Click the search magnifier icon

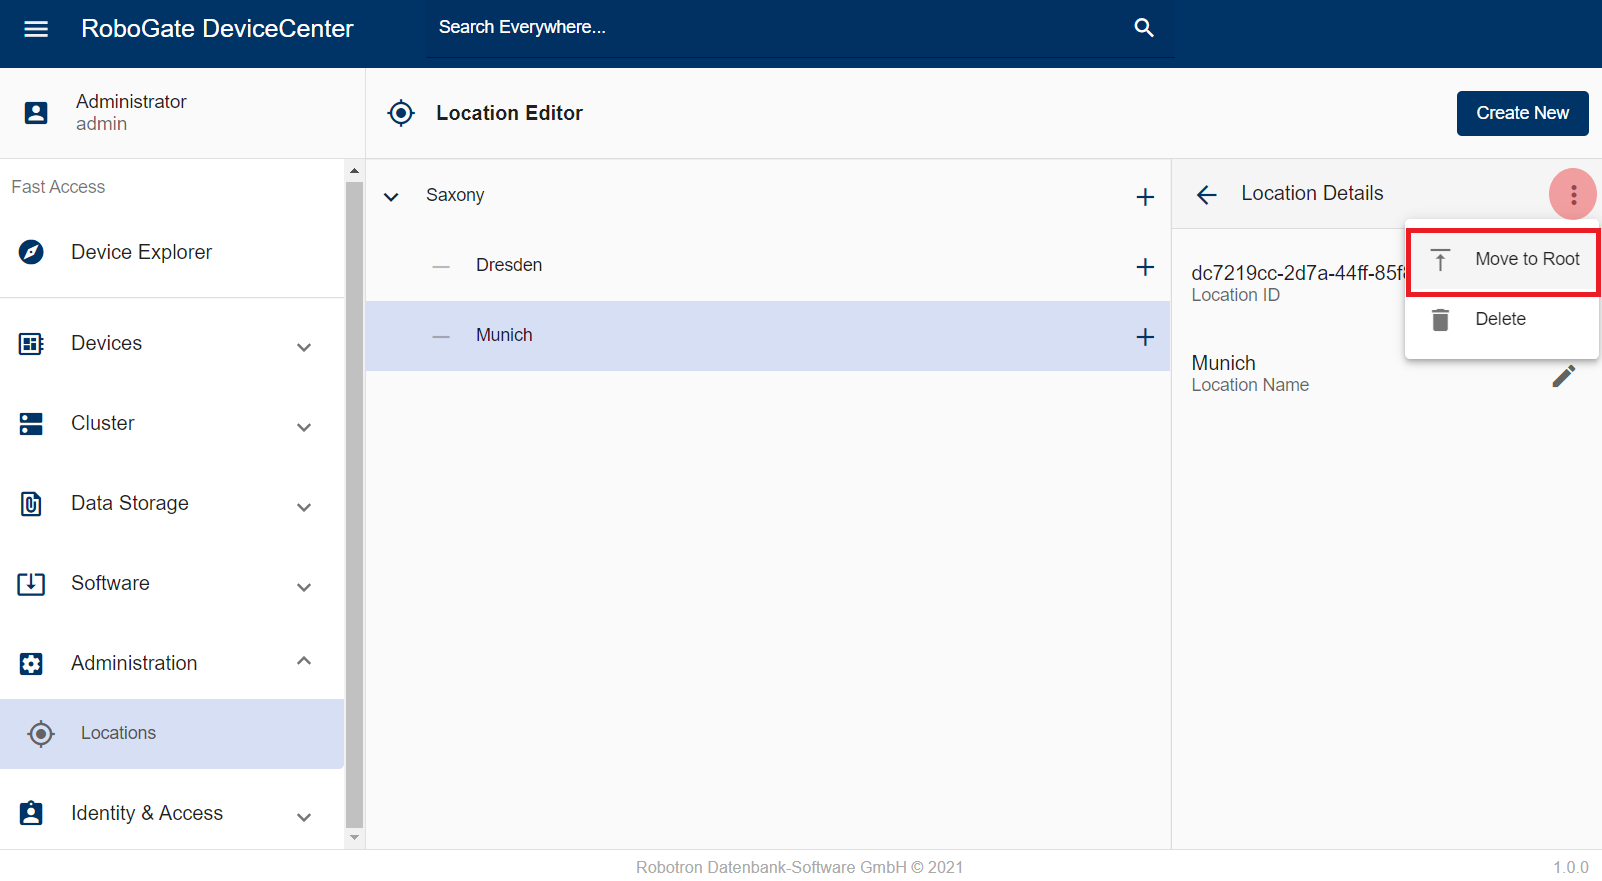[1144, 28]
